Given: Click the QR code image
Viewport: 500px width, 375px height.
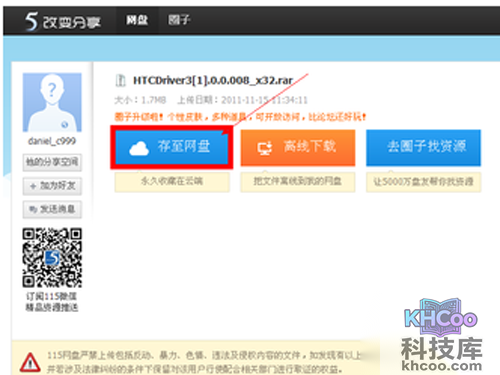Looking at the screenshot, I should pyautogui.click(x=52, y=258).
